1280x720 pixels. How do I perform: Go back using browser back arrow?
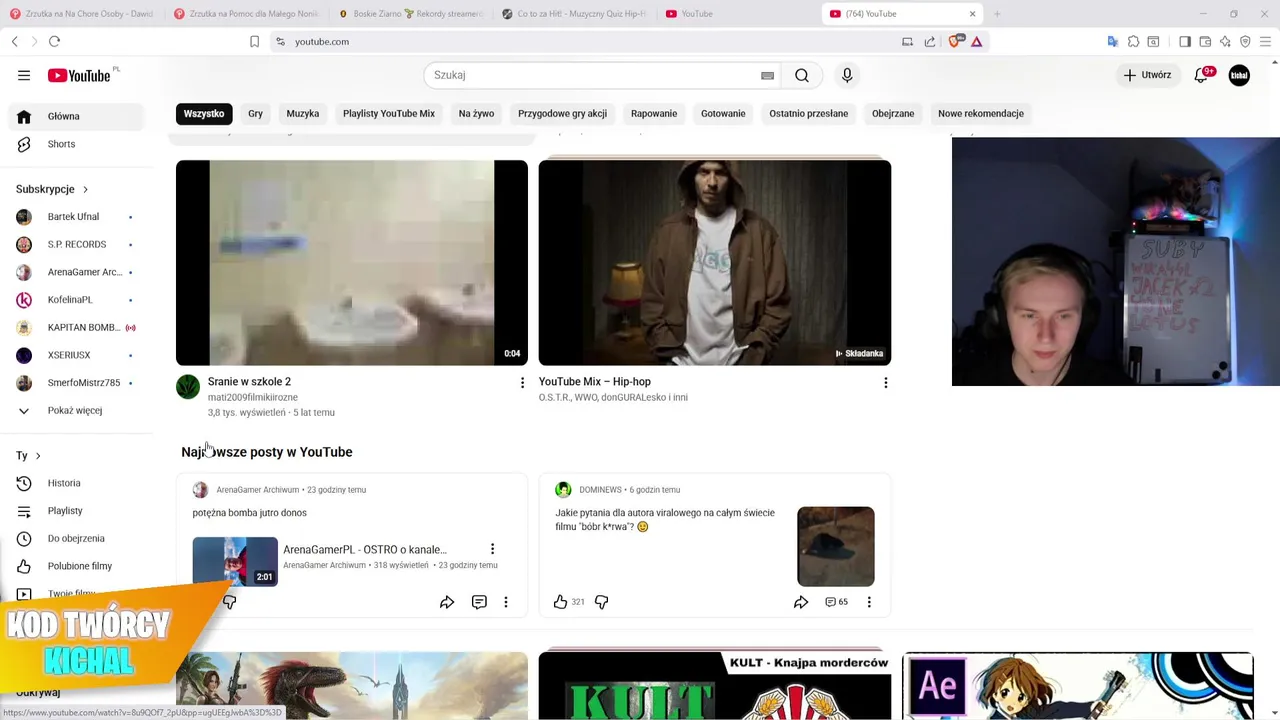[x=14, y=41]
